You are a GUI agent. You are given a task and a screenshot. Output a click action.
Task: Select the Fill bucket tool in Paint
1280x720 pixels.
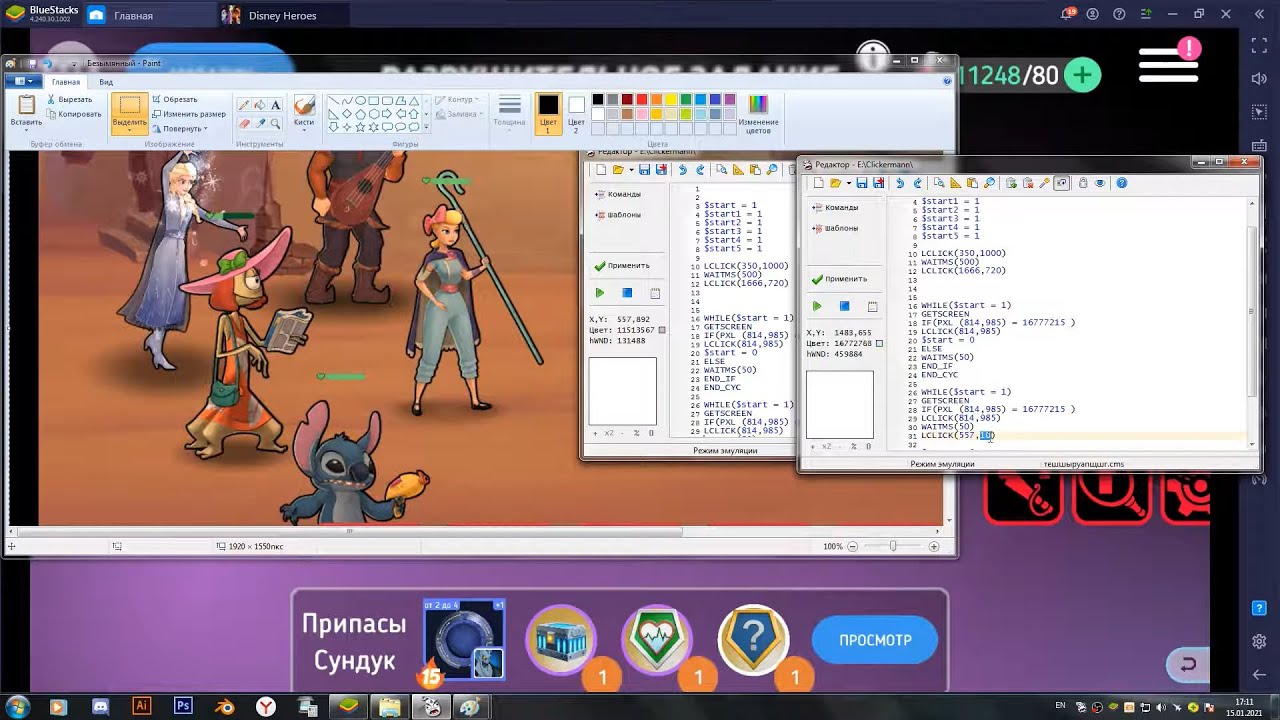pyautogui.click(x=260, y=105)
